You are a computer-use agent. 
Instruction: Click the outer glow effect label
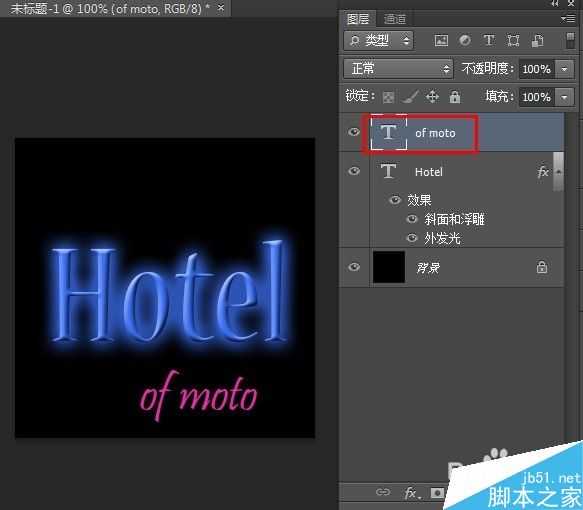442,238
